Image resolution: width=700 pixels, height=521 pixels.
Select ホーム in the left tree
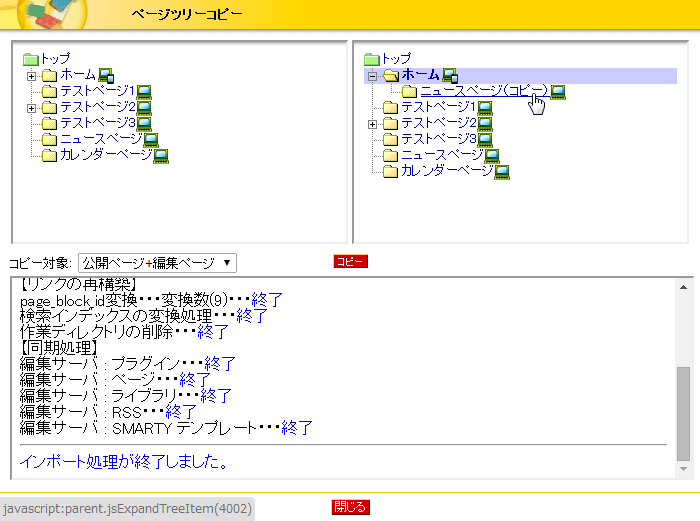[x=78, y=75]
